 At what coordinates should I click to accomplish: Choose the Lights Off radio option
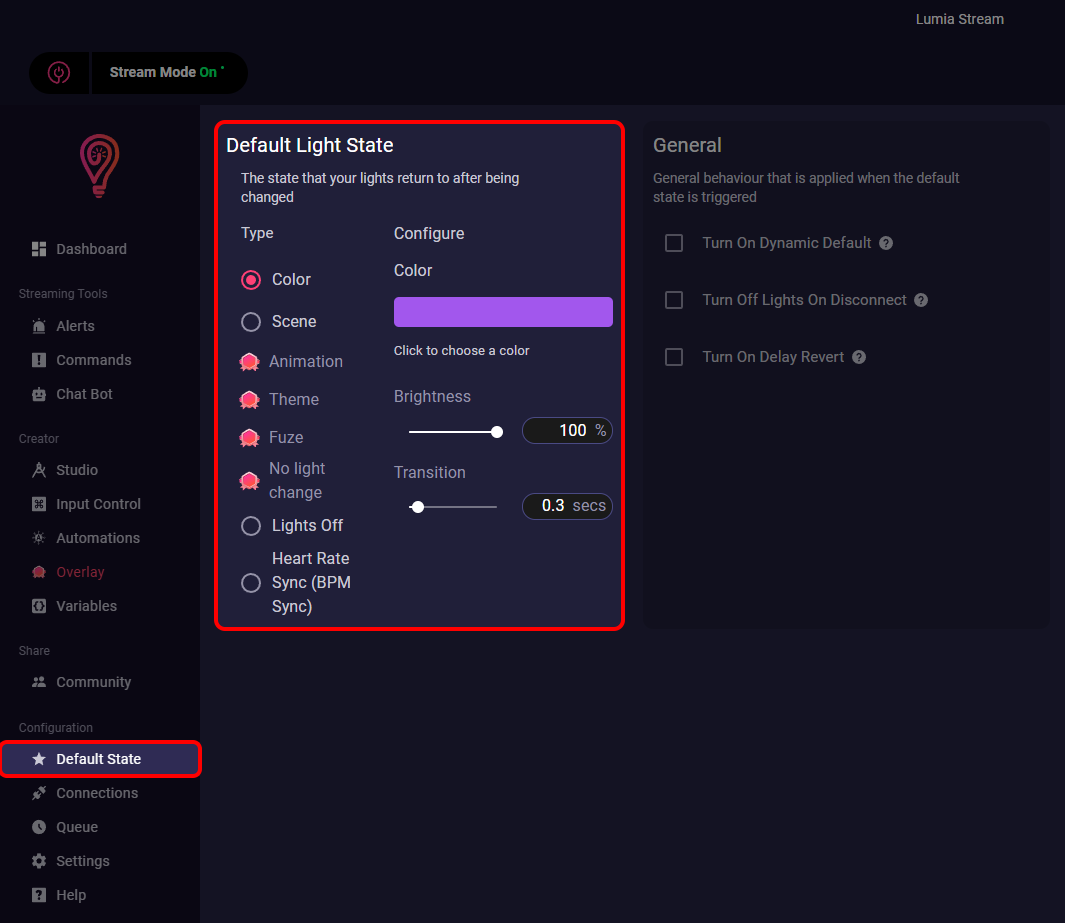tap(251, 526)
